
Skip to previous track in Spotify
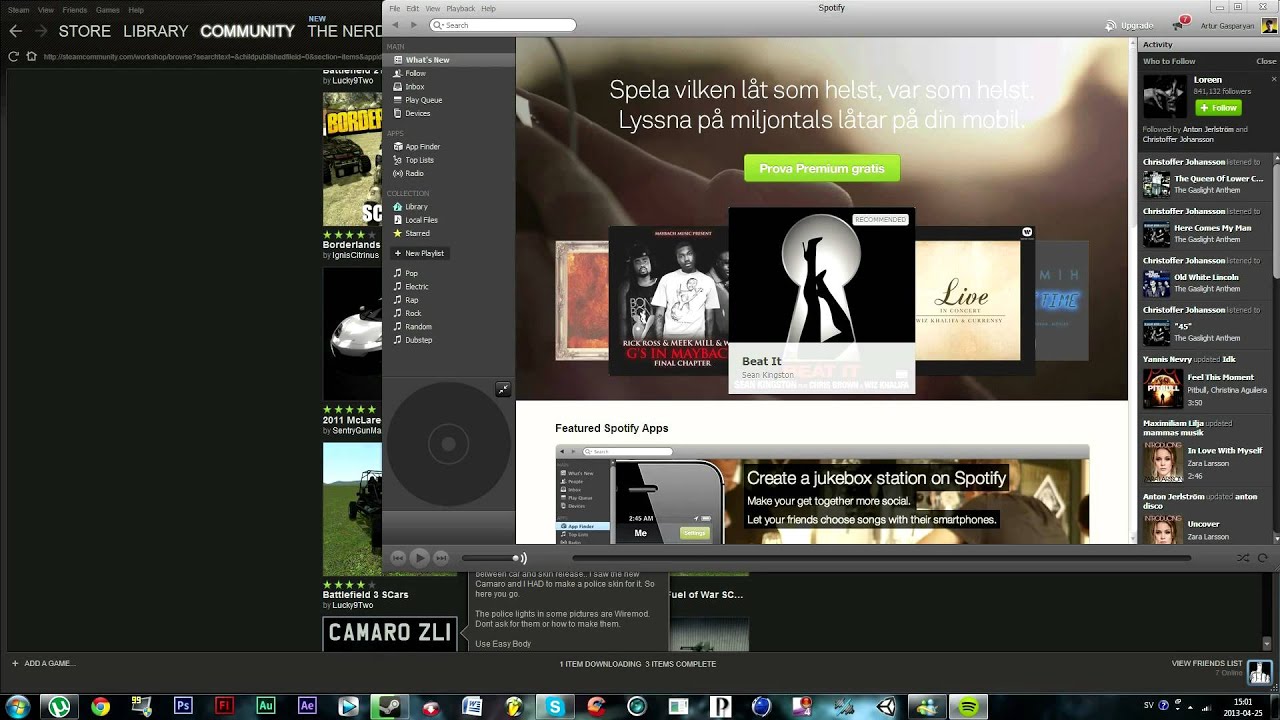point(398,558)
